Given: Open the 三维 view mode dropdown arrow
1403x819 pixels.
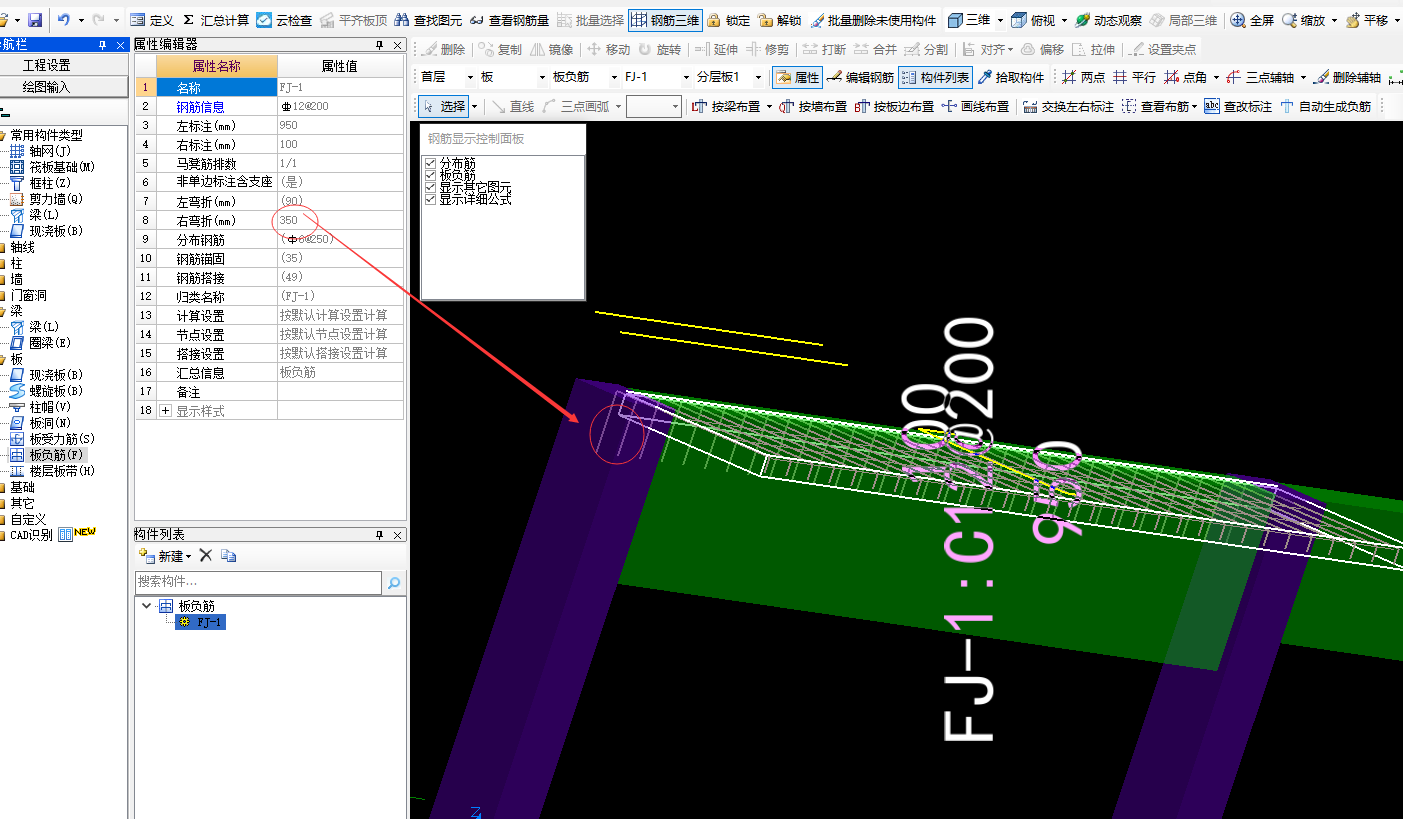Looking at the screenshot, I should [1000, 20].
